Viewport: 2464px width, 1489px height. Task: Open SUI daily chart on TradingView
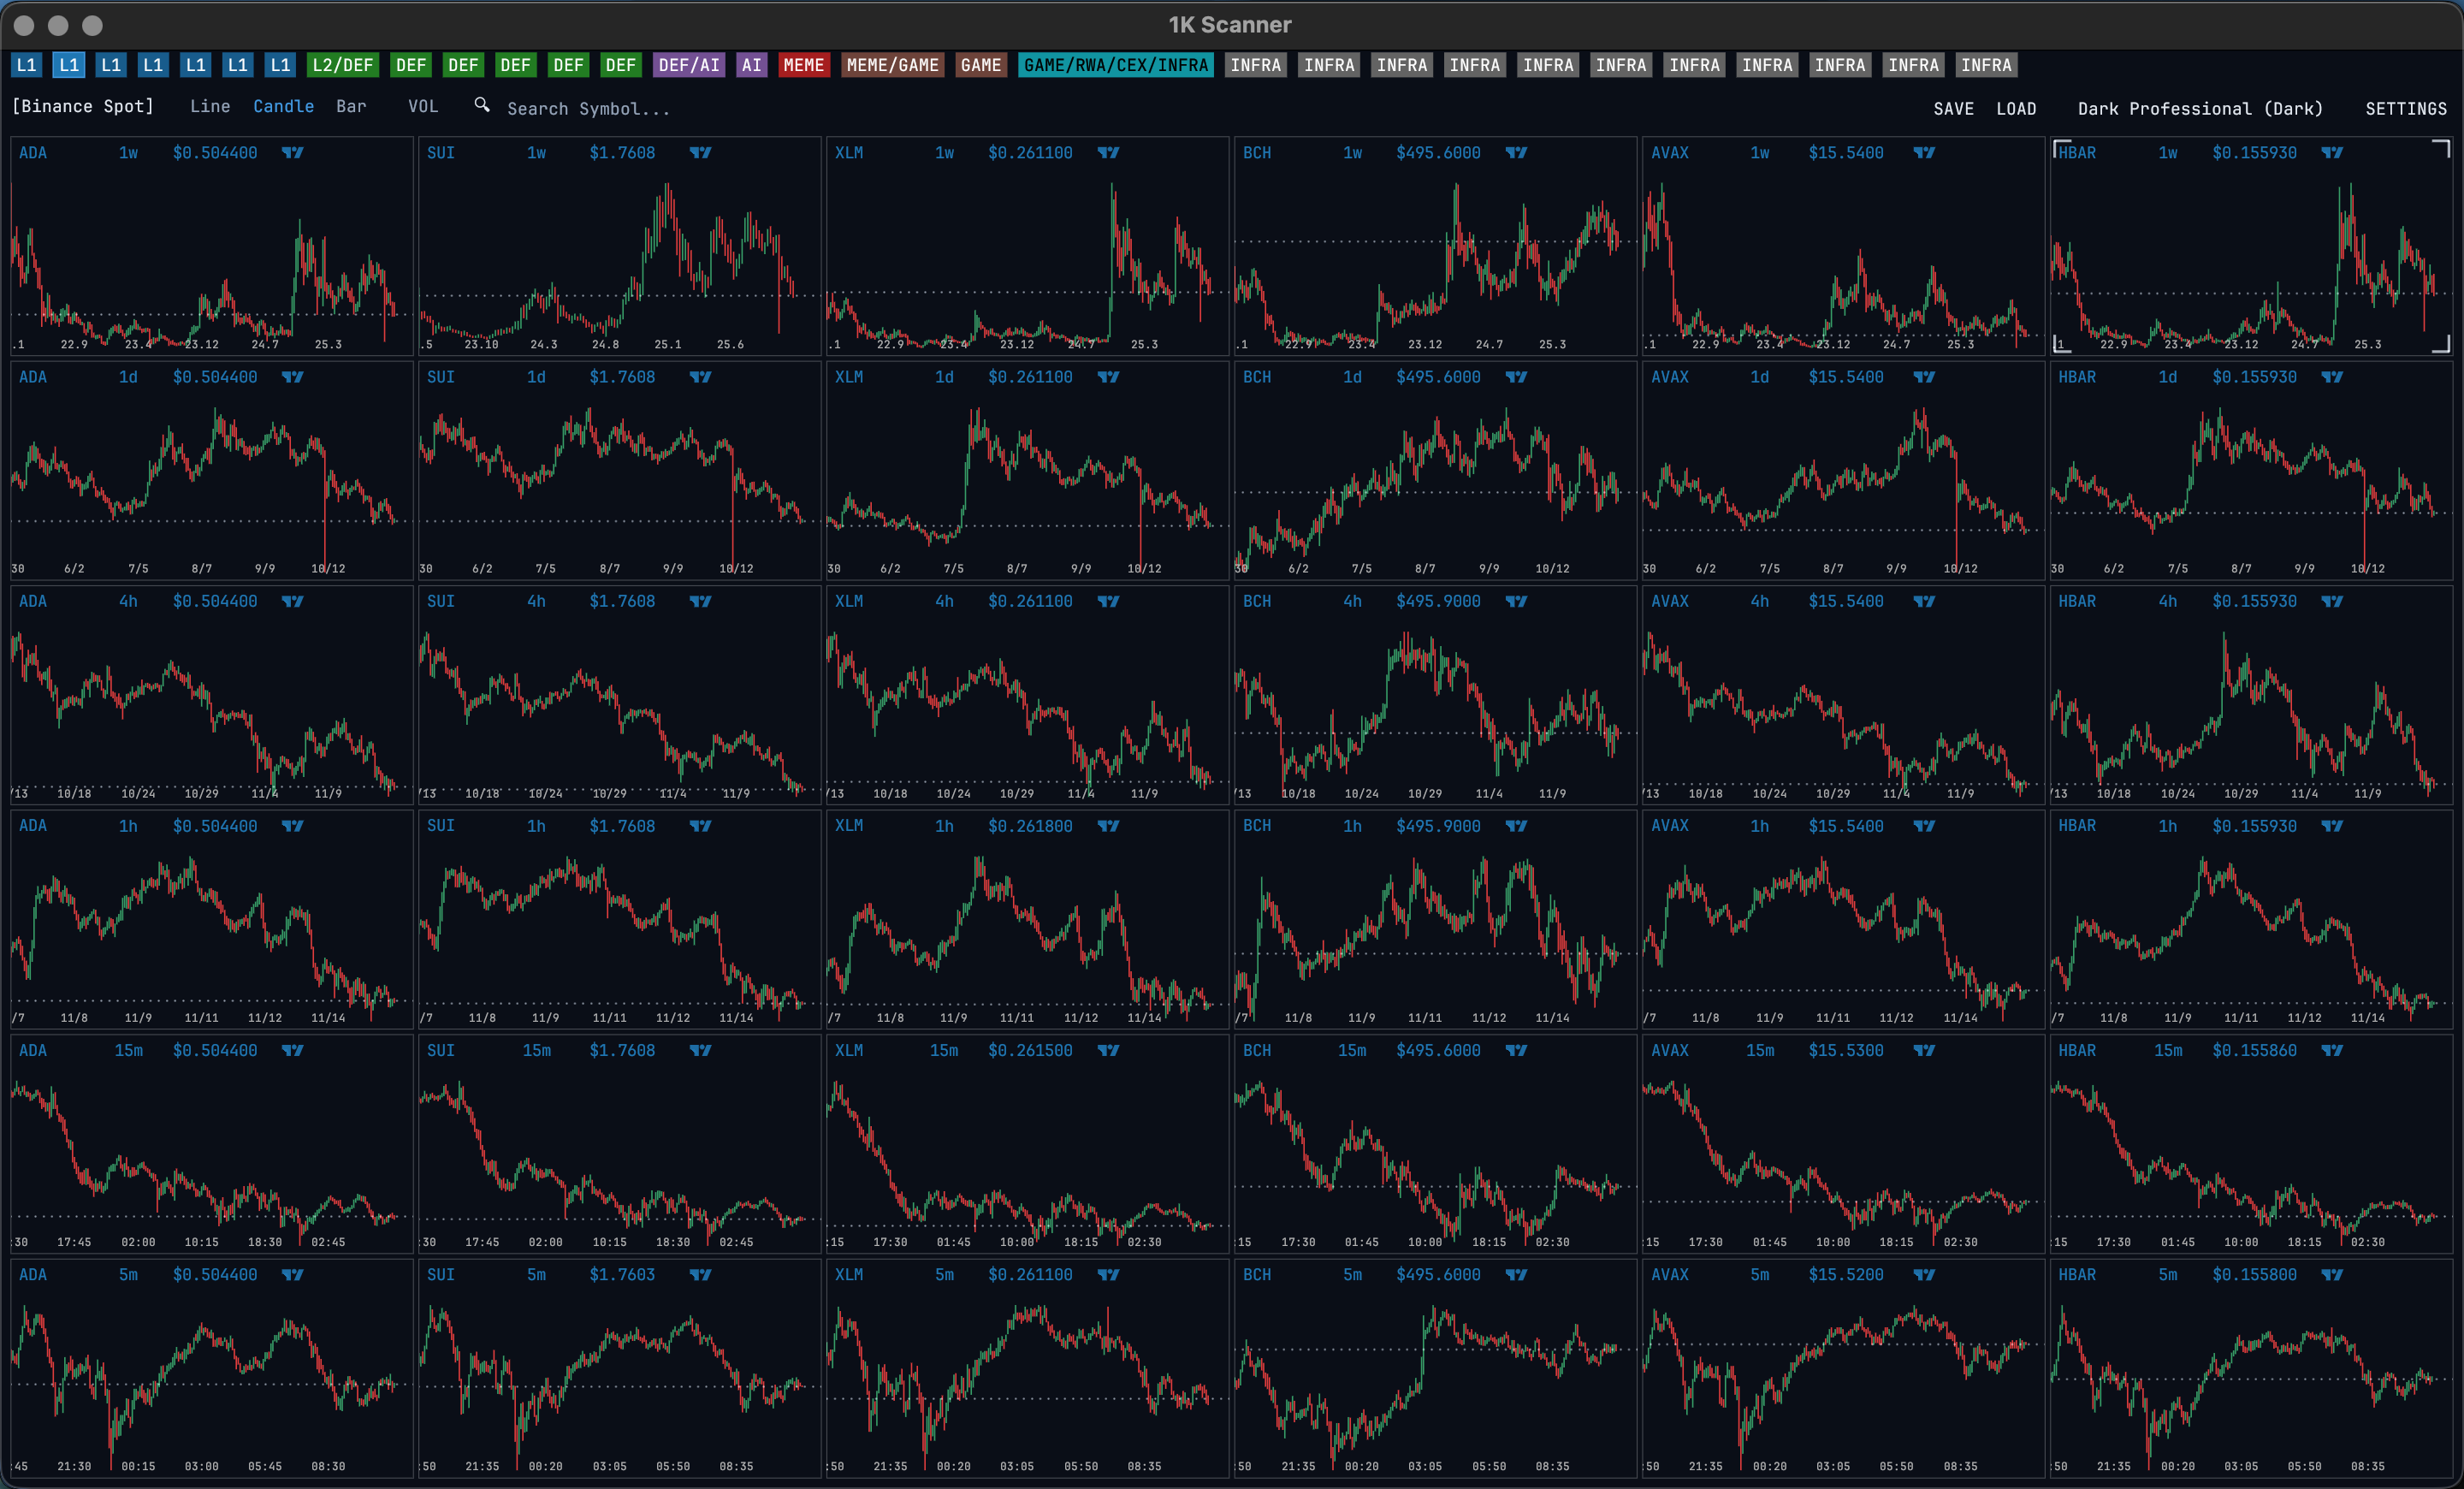tap(700, 377)
